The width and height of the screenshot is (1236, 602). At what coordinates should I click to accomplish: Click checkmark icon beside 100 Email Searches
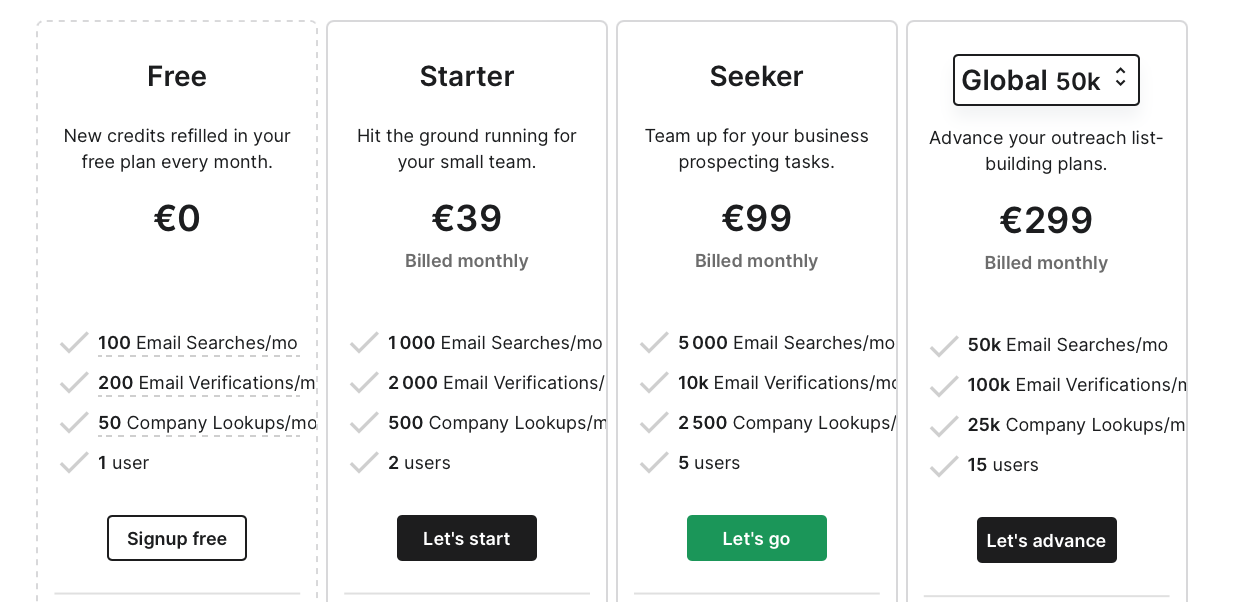[x=74, y=343]
